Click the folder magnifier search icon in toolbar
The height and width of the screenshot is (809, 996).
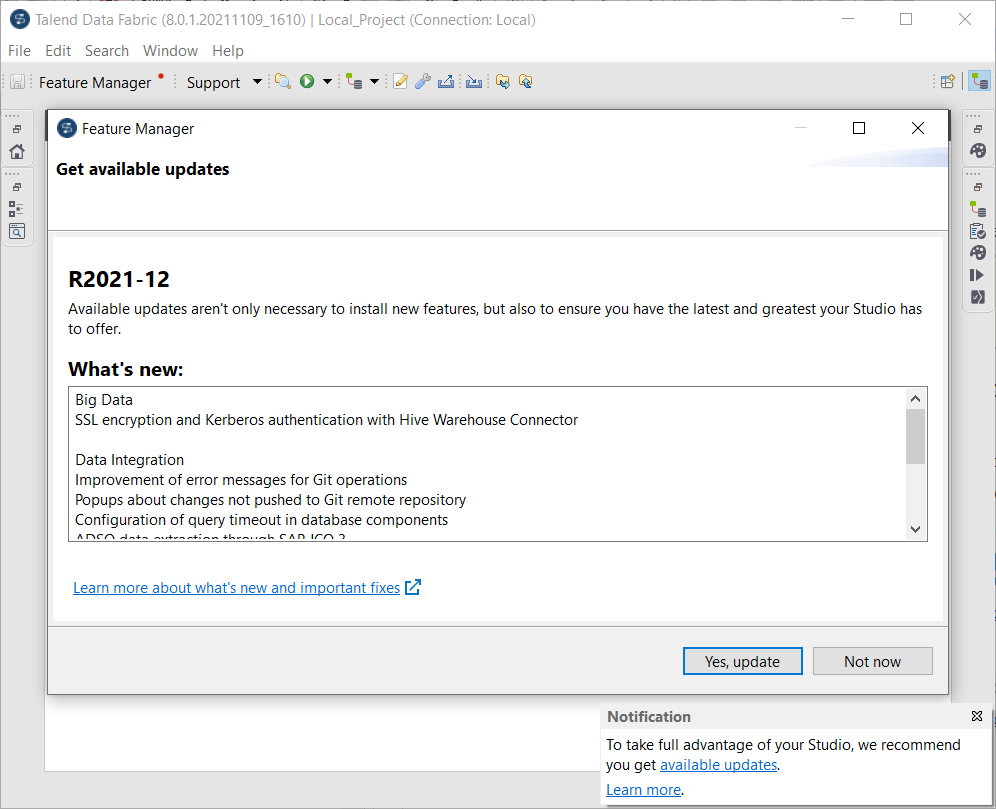283,82
